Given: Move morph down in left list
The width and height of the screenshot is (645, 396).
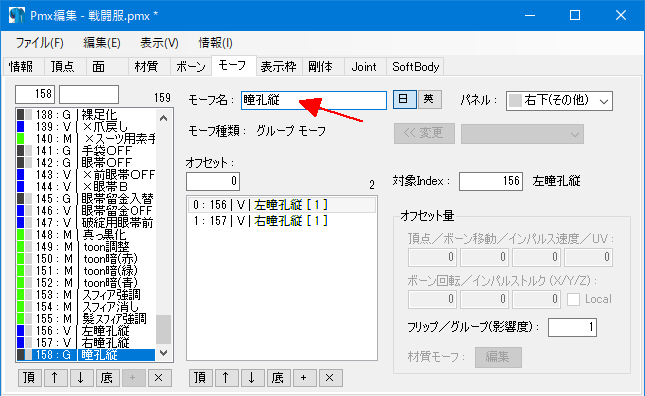Looking at the screenshot, I should [81, 377].
